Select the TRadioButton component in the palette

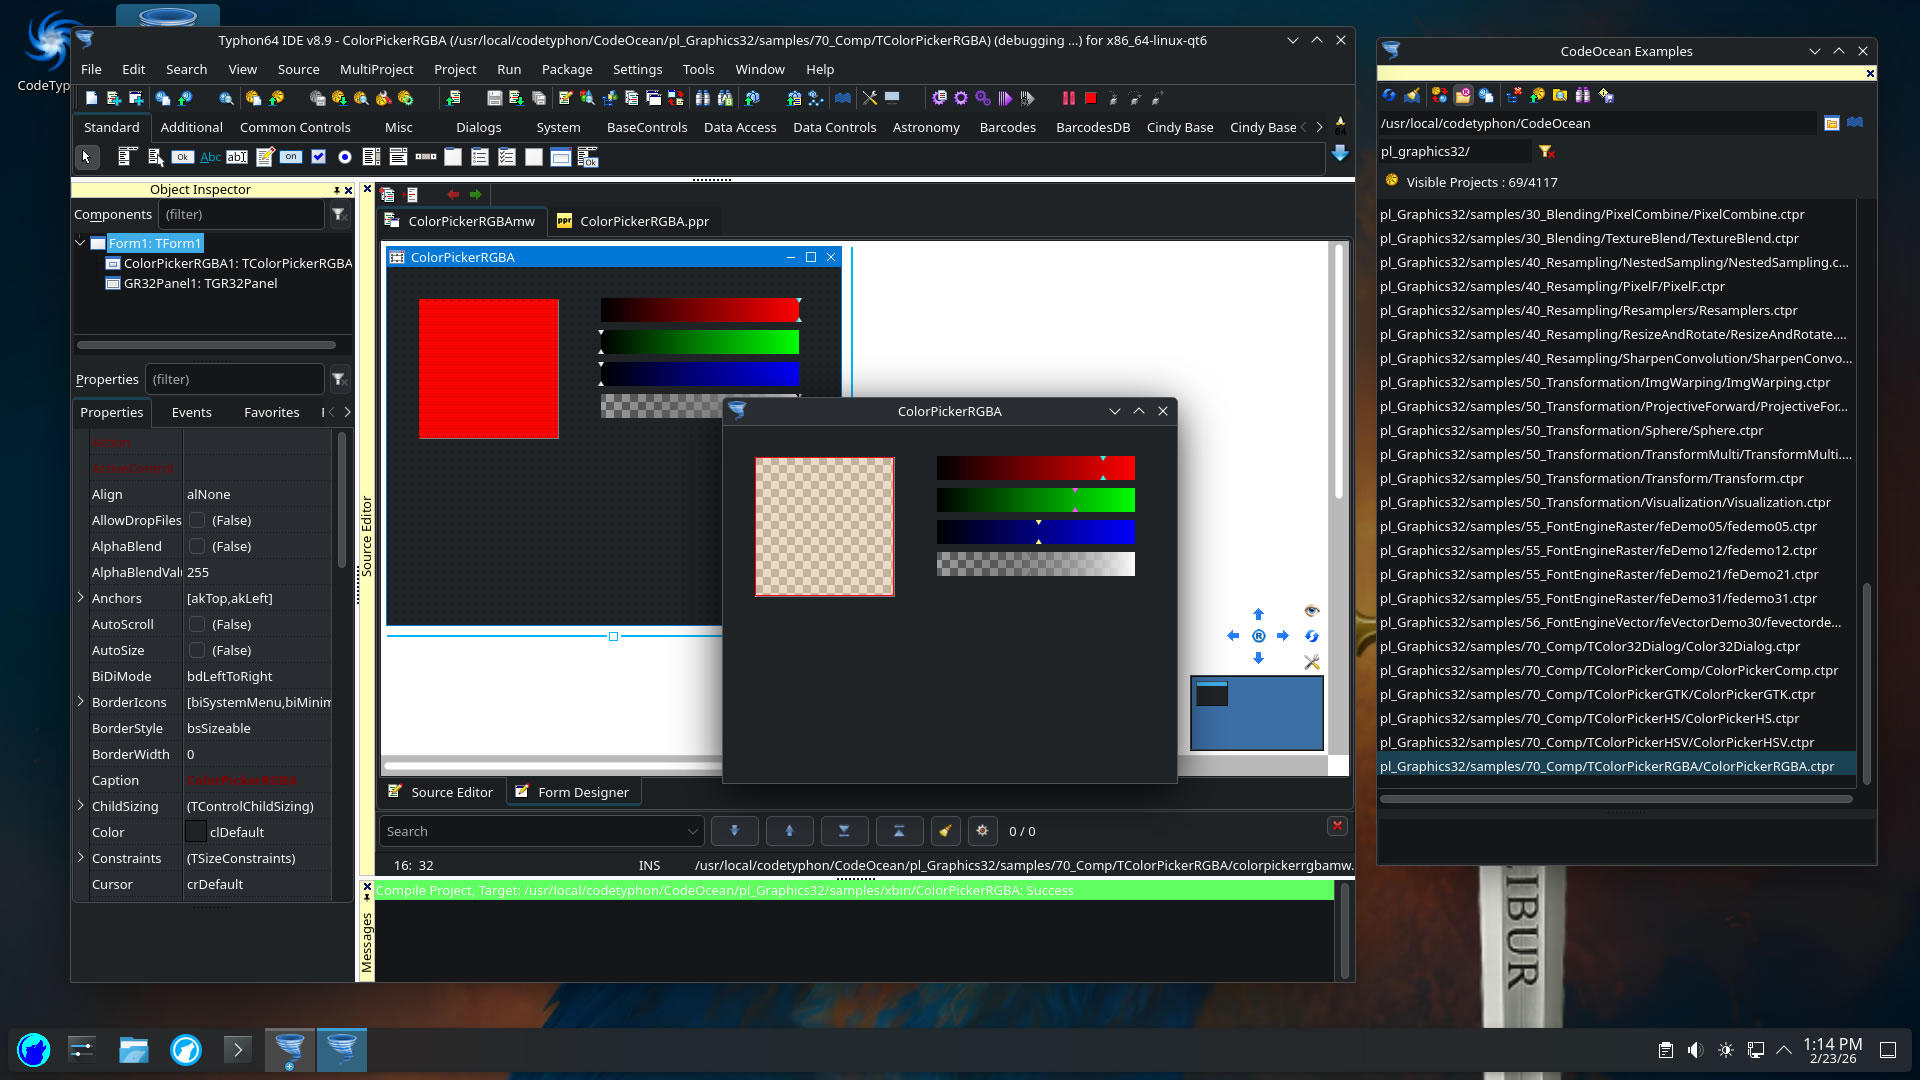click(x=345, y=157)
